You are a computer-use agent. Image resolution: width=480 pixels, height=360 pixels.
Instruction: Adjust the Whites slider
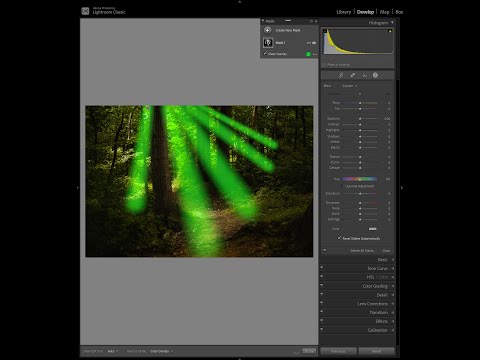360,142
